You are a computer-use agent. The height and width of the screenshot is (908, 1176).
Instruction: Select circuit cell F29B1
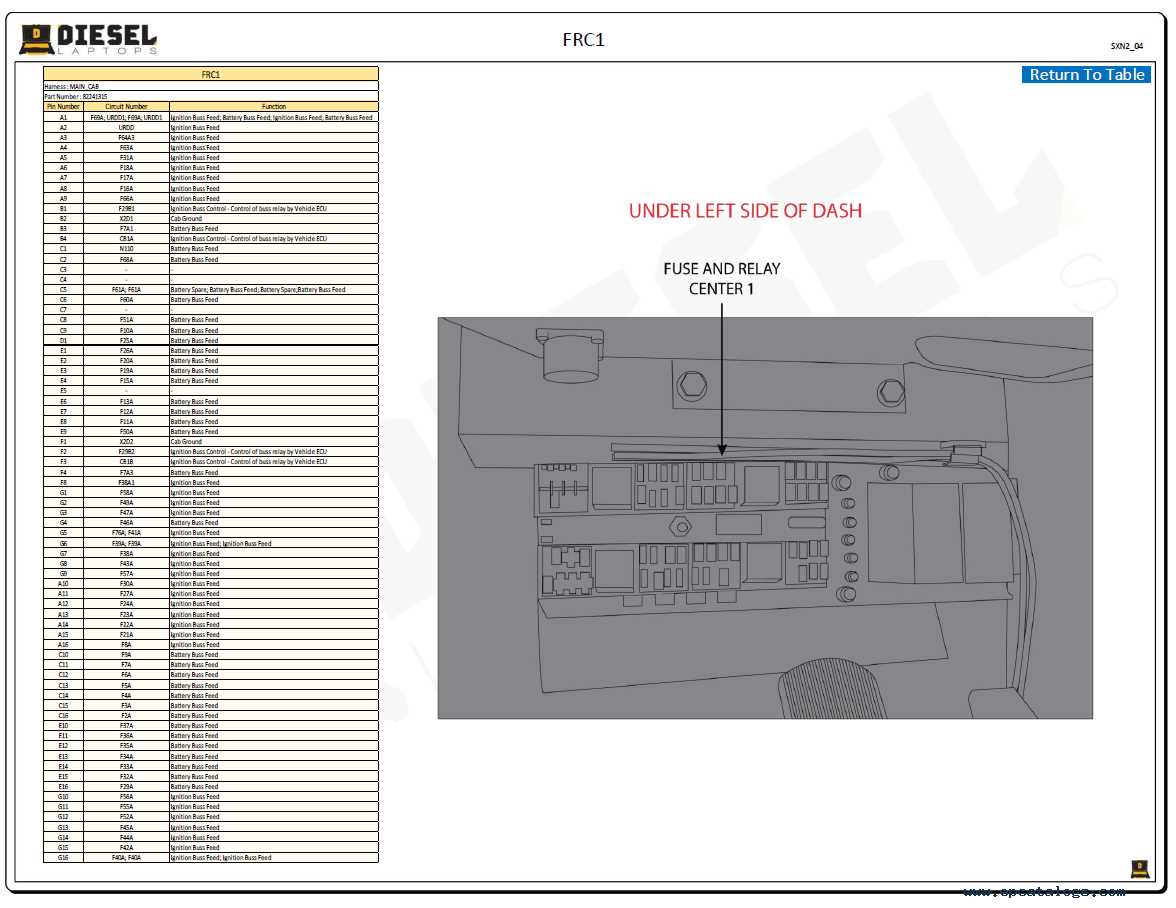[x=126, y=208]
